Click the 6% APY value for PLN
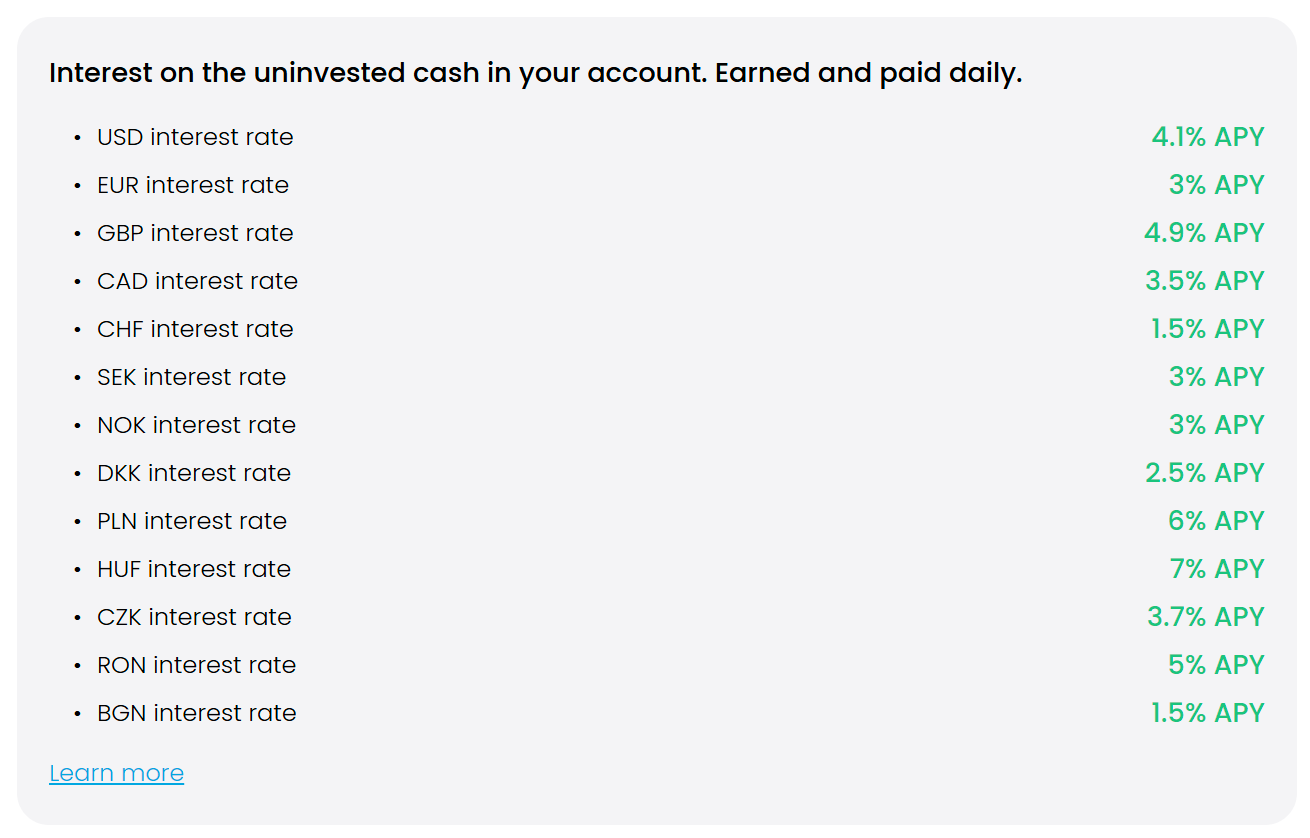Viewport: 1310px width, 838px height. pyautogui.click(x=1217, y=521)
